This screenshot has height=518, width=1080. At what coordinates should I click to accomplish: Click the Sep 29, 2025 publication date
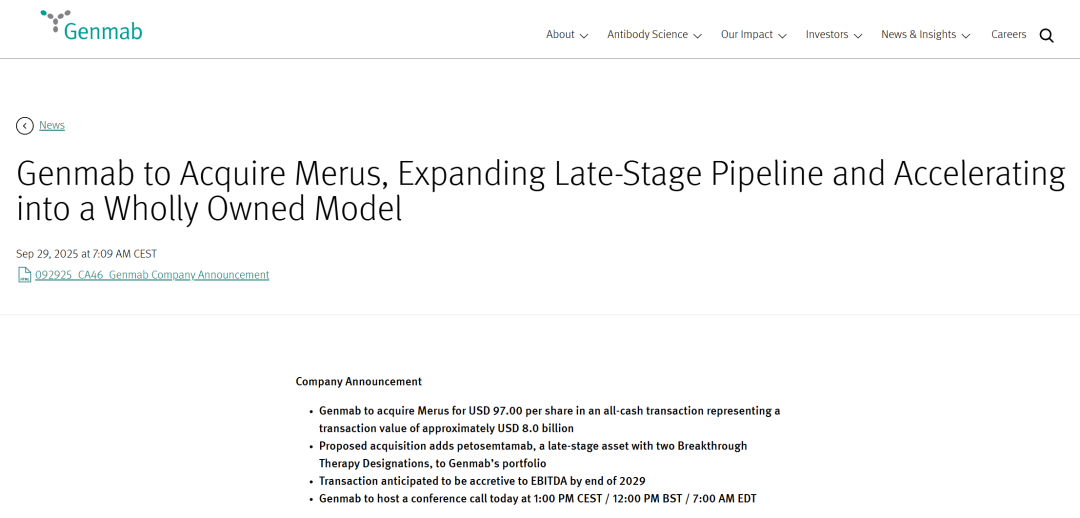pos(86,254)
